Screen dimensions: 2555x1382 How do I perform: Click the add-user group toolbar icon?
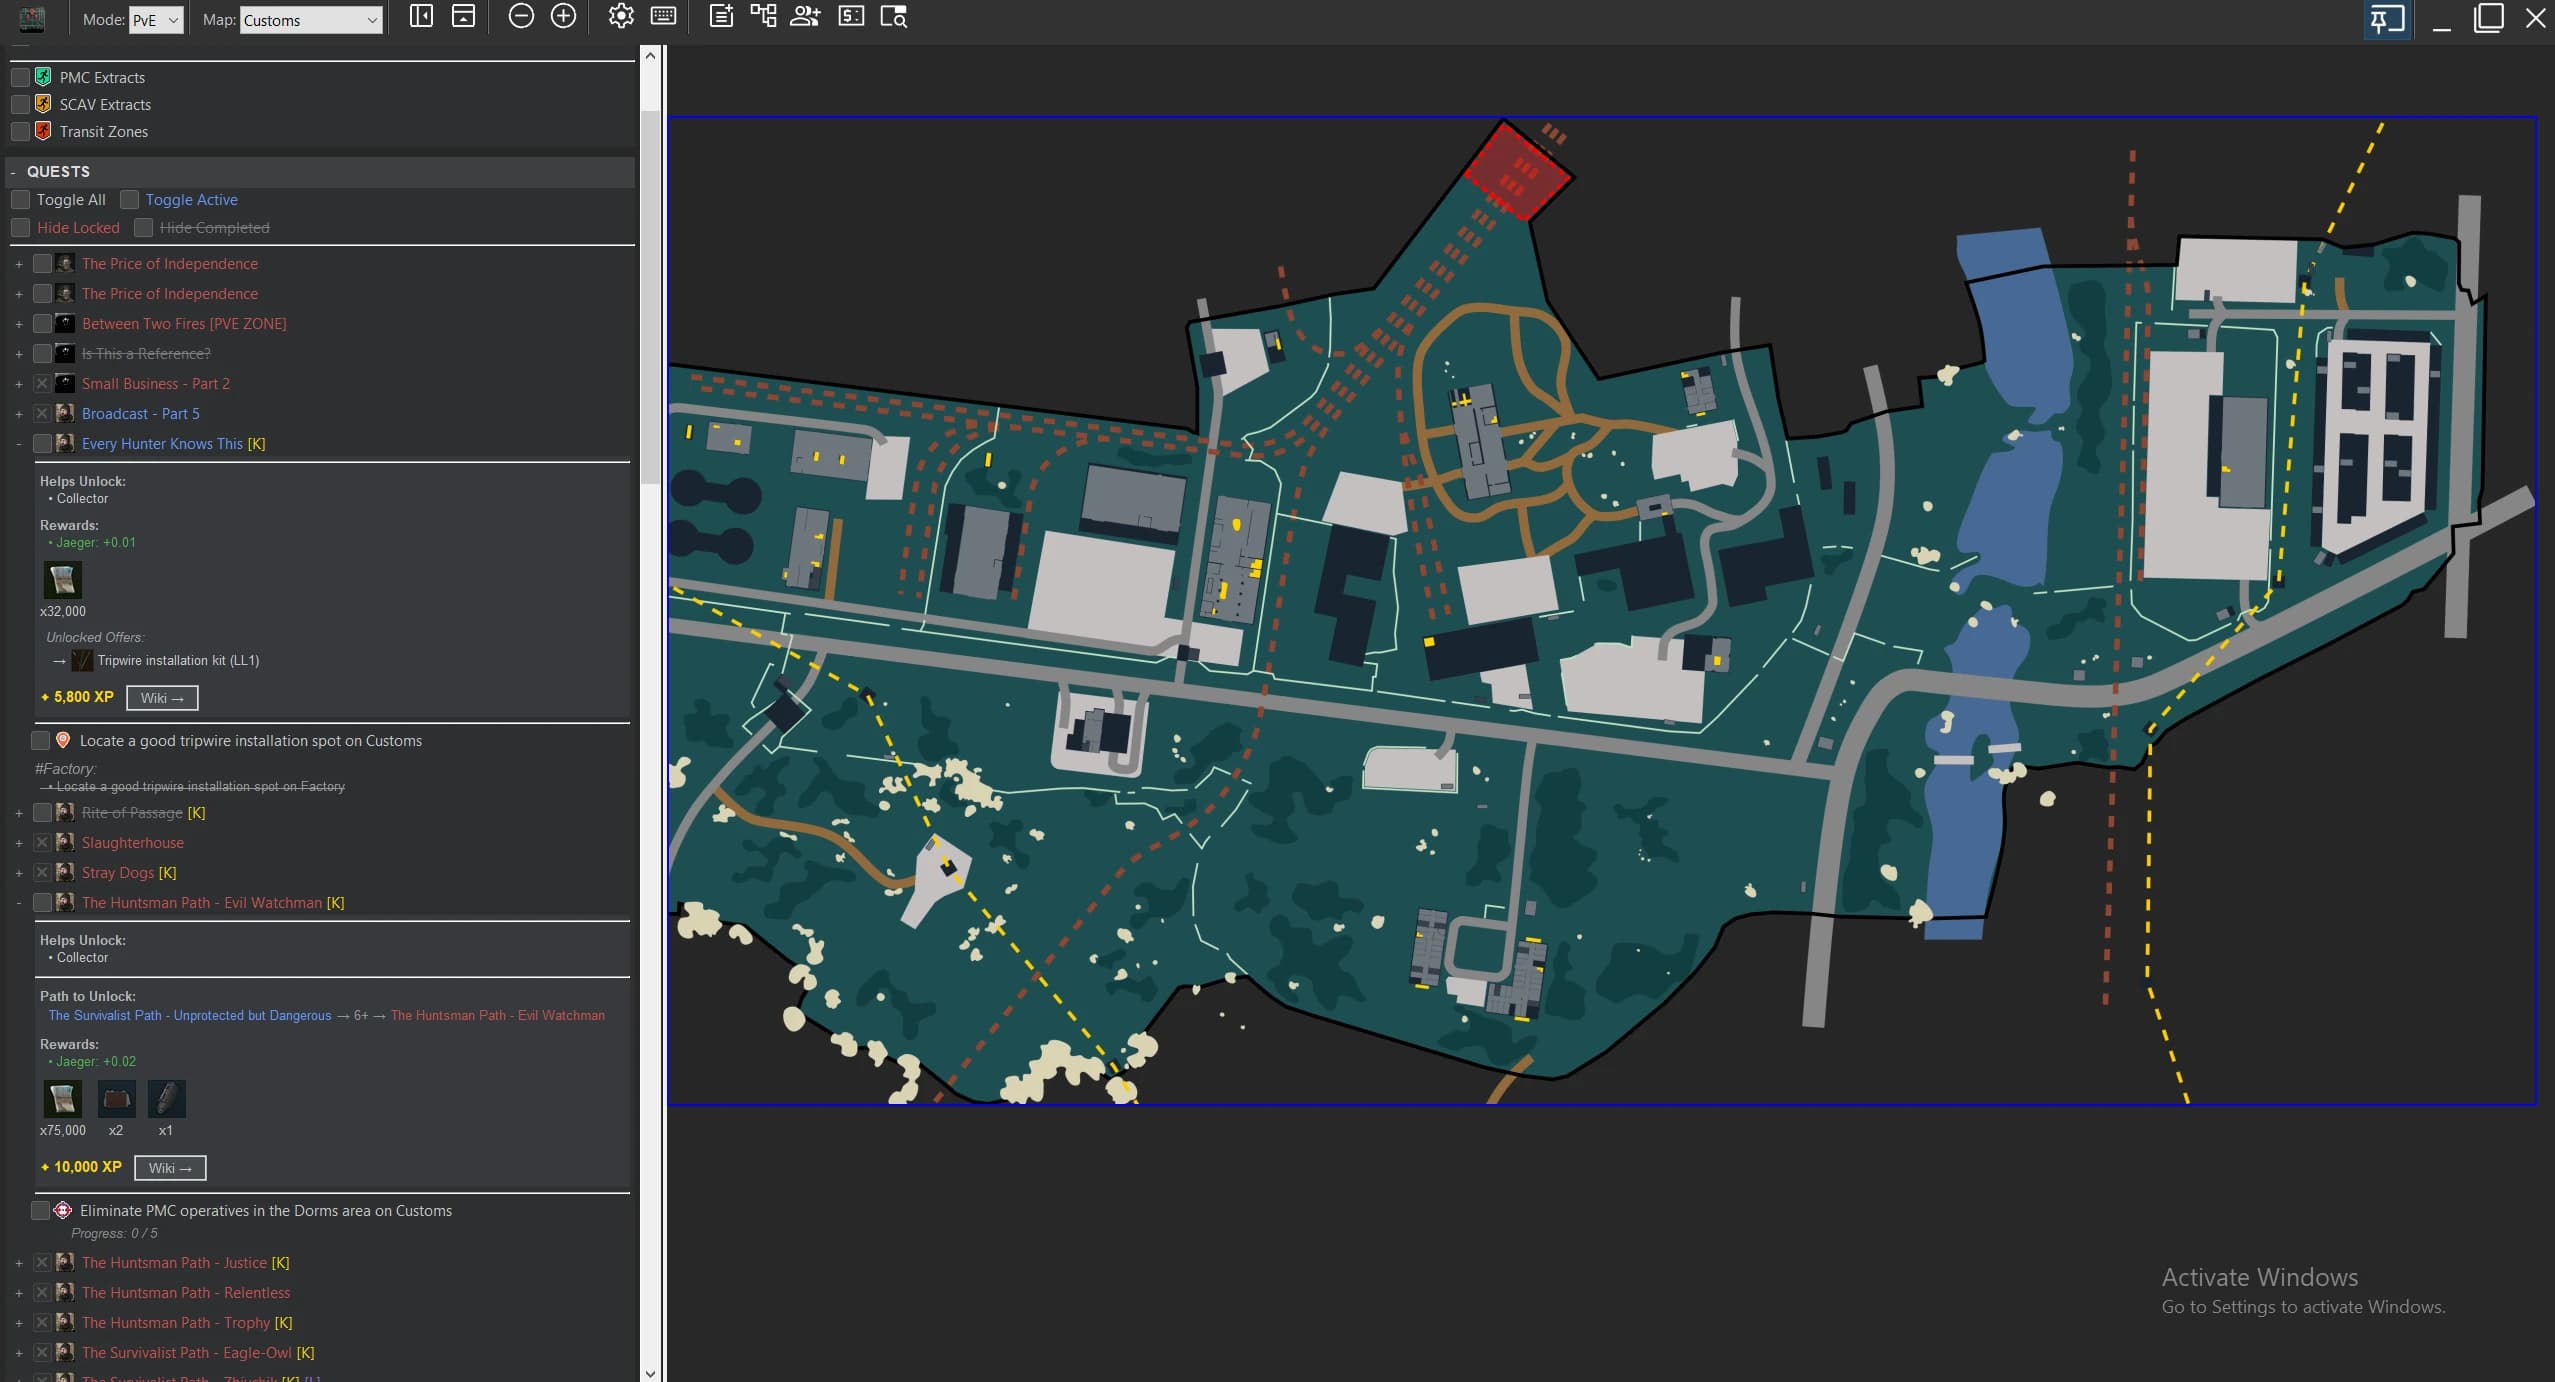click(805, 16)
